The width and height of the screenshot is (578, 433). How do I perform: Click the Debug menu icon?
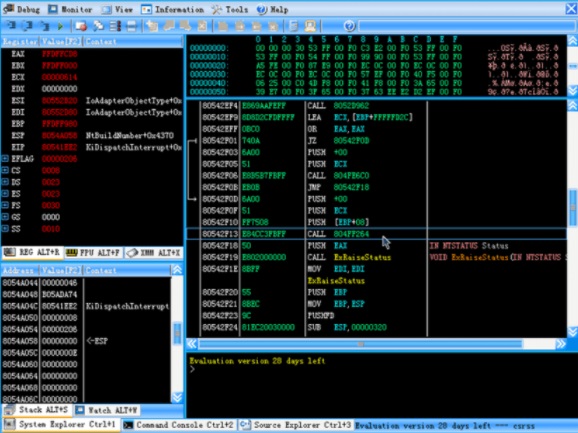tap(9, 9)
